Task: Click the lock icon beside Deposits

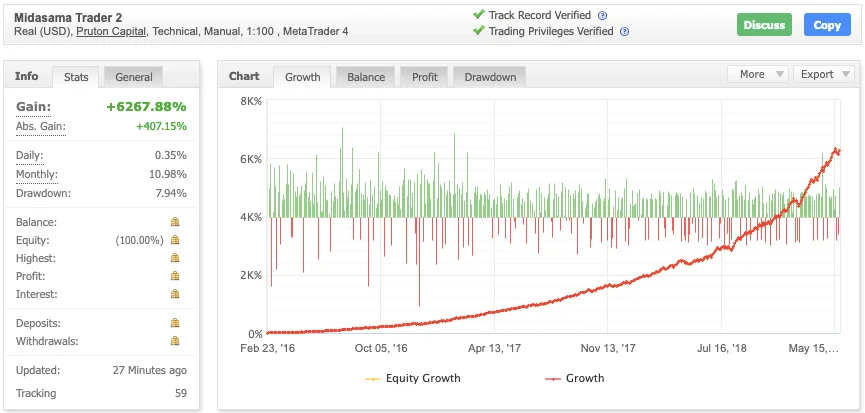Action: pos(175,323)
